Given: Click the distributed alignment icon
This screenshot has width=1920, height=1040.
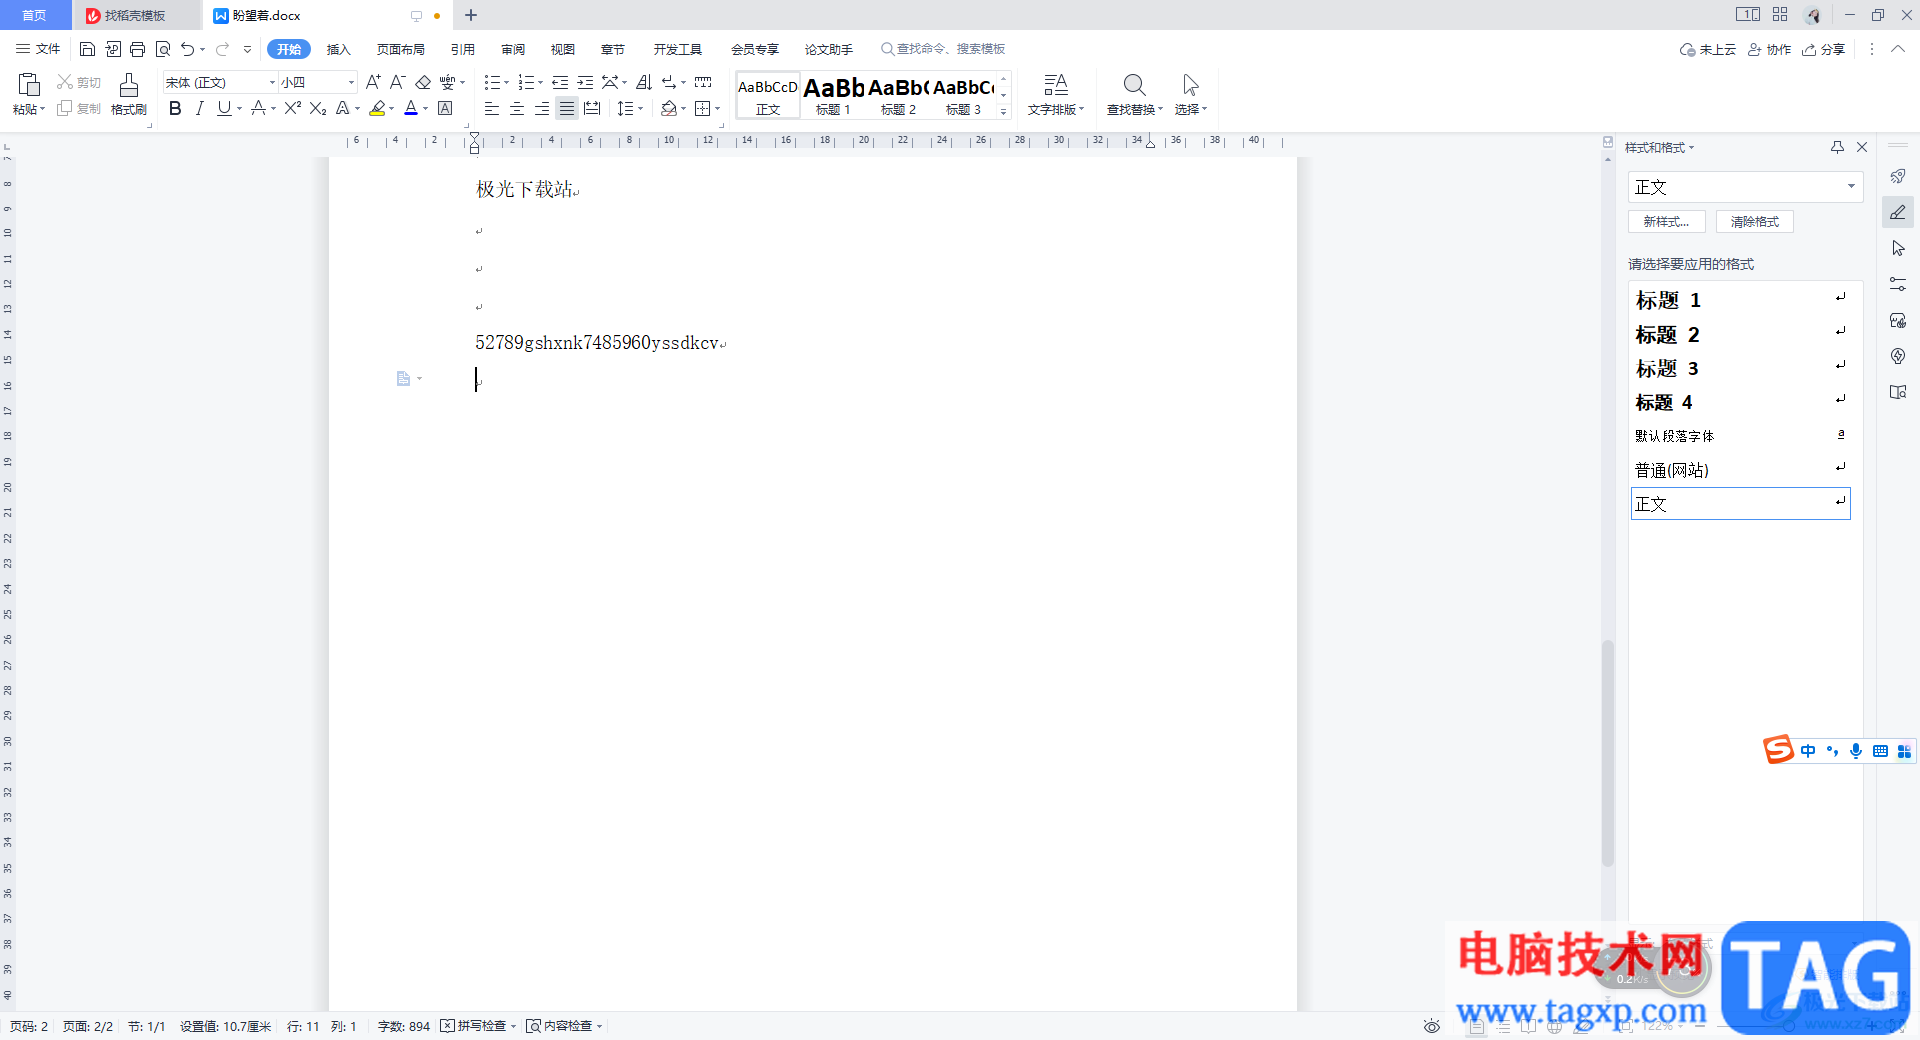Looking at the screenshot, I should (x=592, y=108).
